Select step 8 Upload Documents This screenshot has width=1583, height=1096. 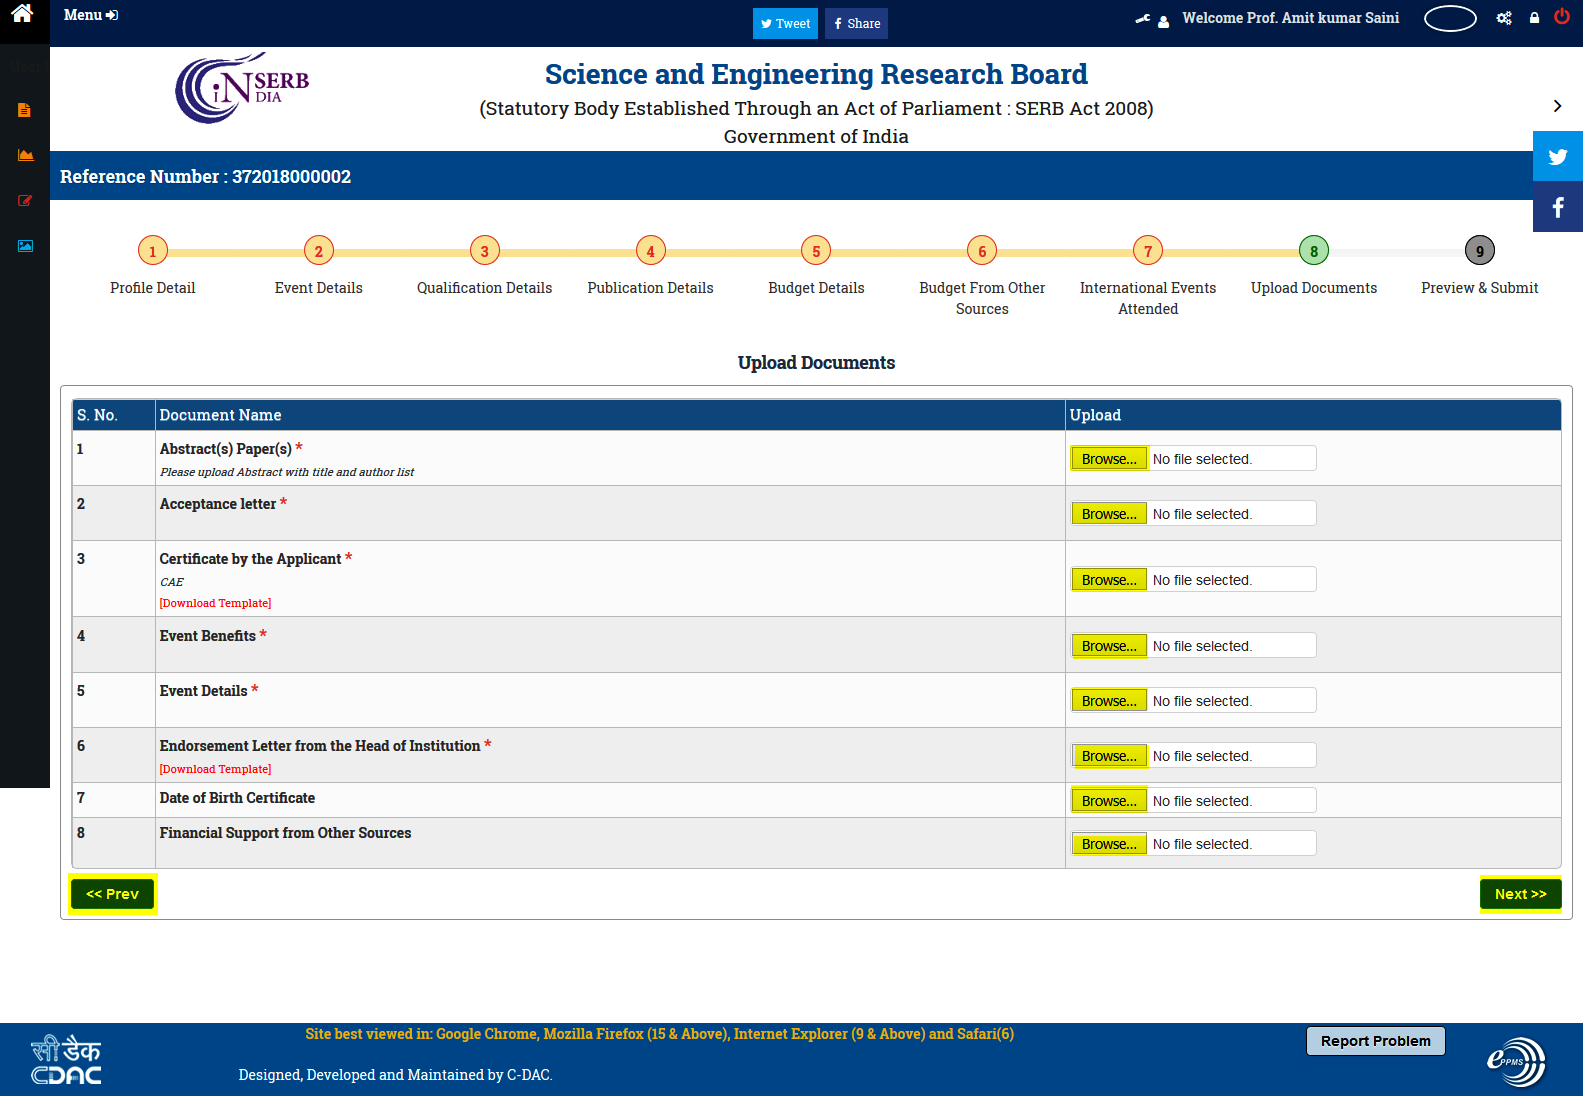pos(1314,251)
